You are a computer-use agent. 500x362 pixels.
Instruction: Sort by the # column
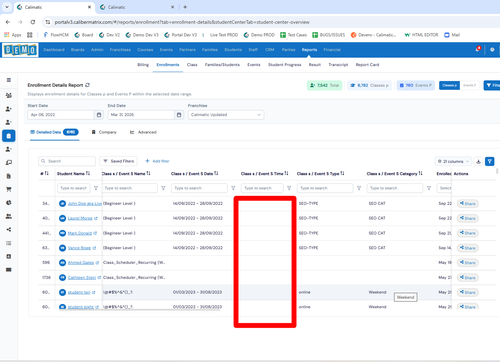pos(47,173)
